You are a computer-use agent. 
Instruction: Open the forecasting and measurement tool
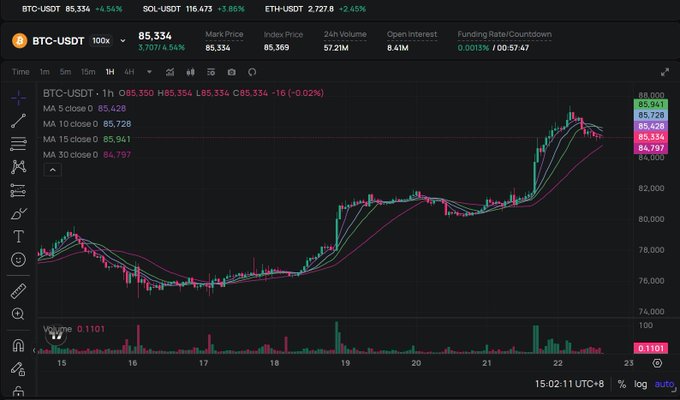pos(18,190)
